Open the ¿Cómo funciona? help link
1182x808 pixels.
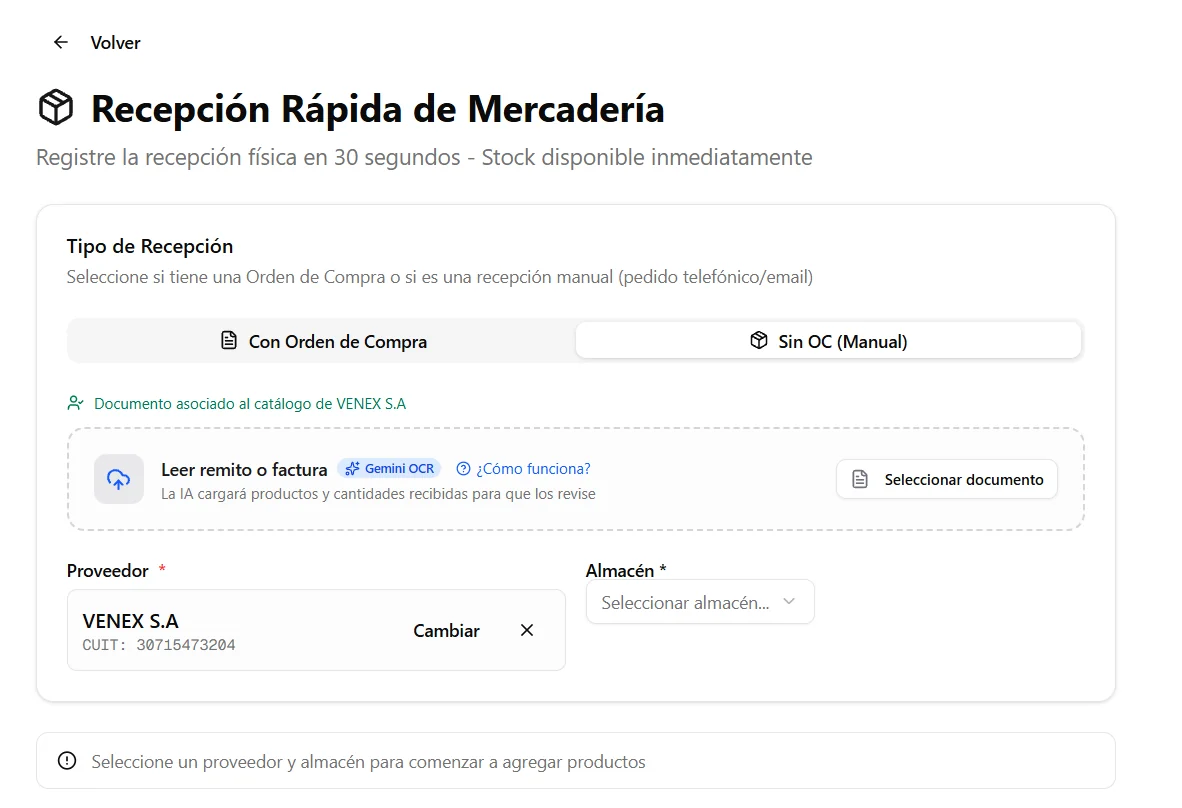point(523,469)
